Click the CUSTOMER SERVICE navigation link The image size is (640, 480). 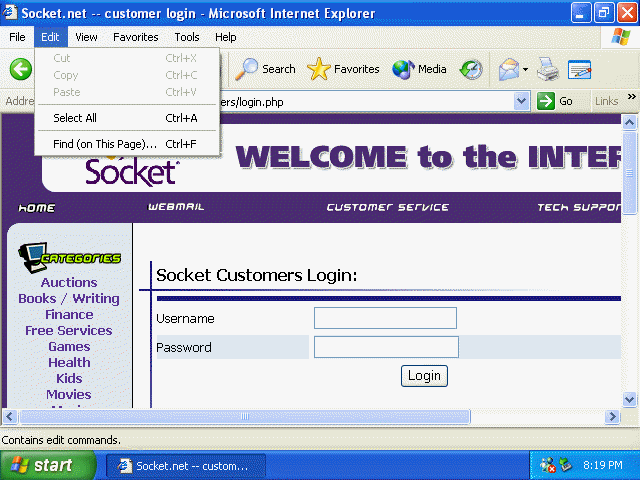point(387,207)
